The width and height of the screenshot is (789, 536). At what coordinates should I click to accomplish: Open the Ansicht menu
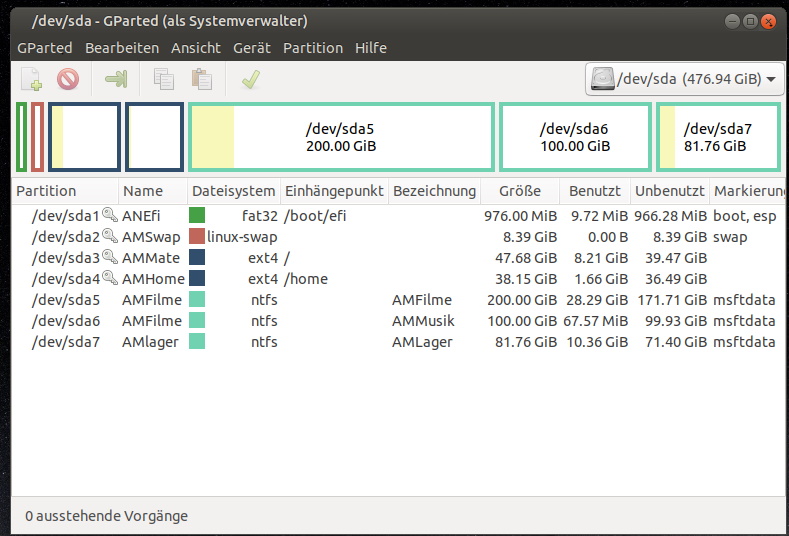(x=196, y=48)
